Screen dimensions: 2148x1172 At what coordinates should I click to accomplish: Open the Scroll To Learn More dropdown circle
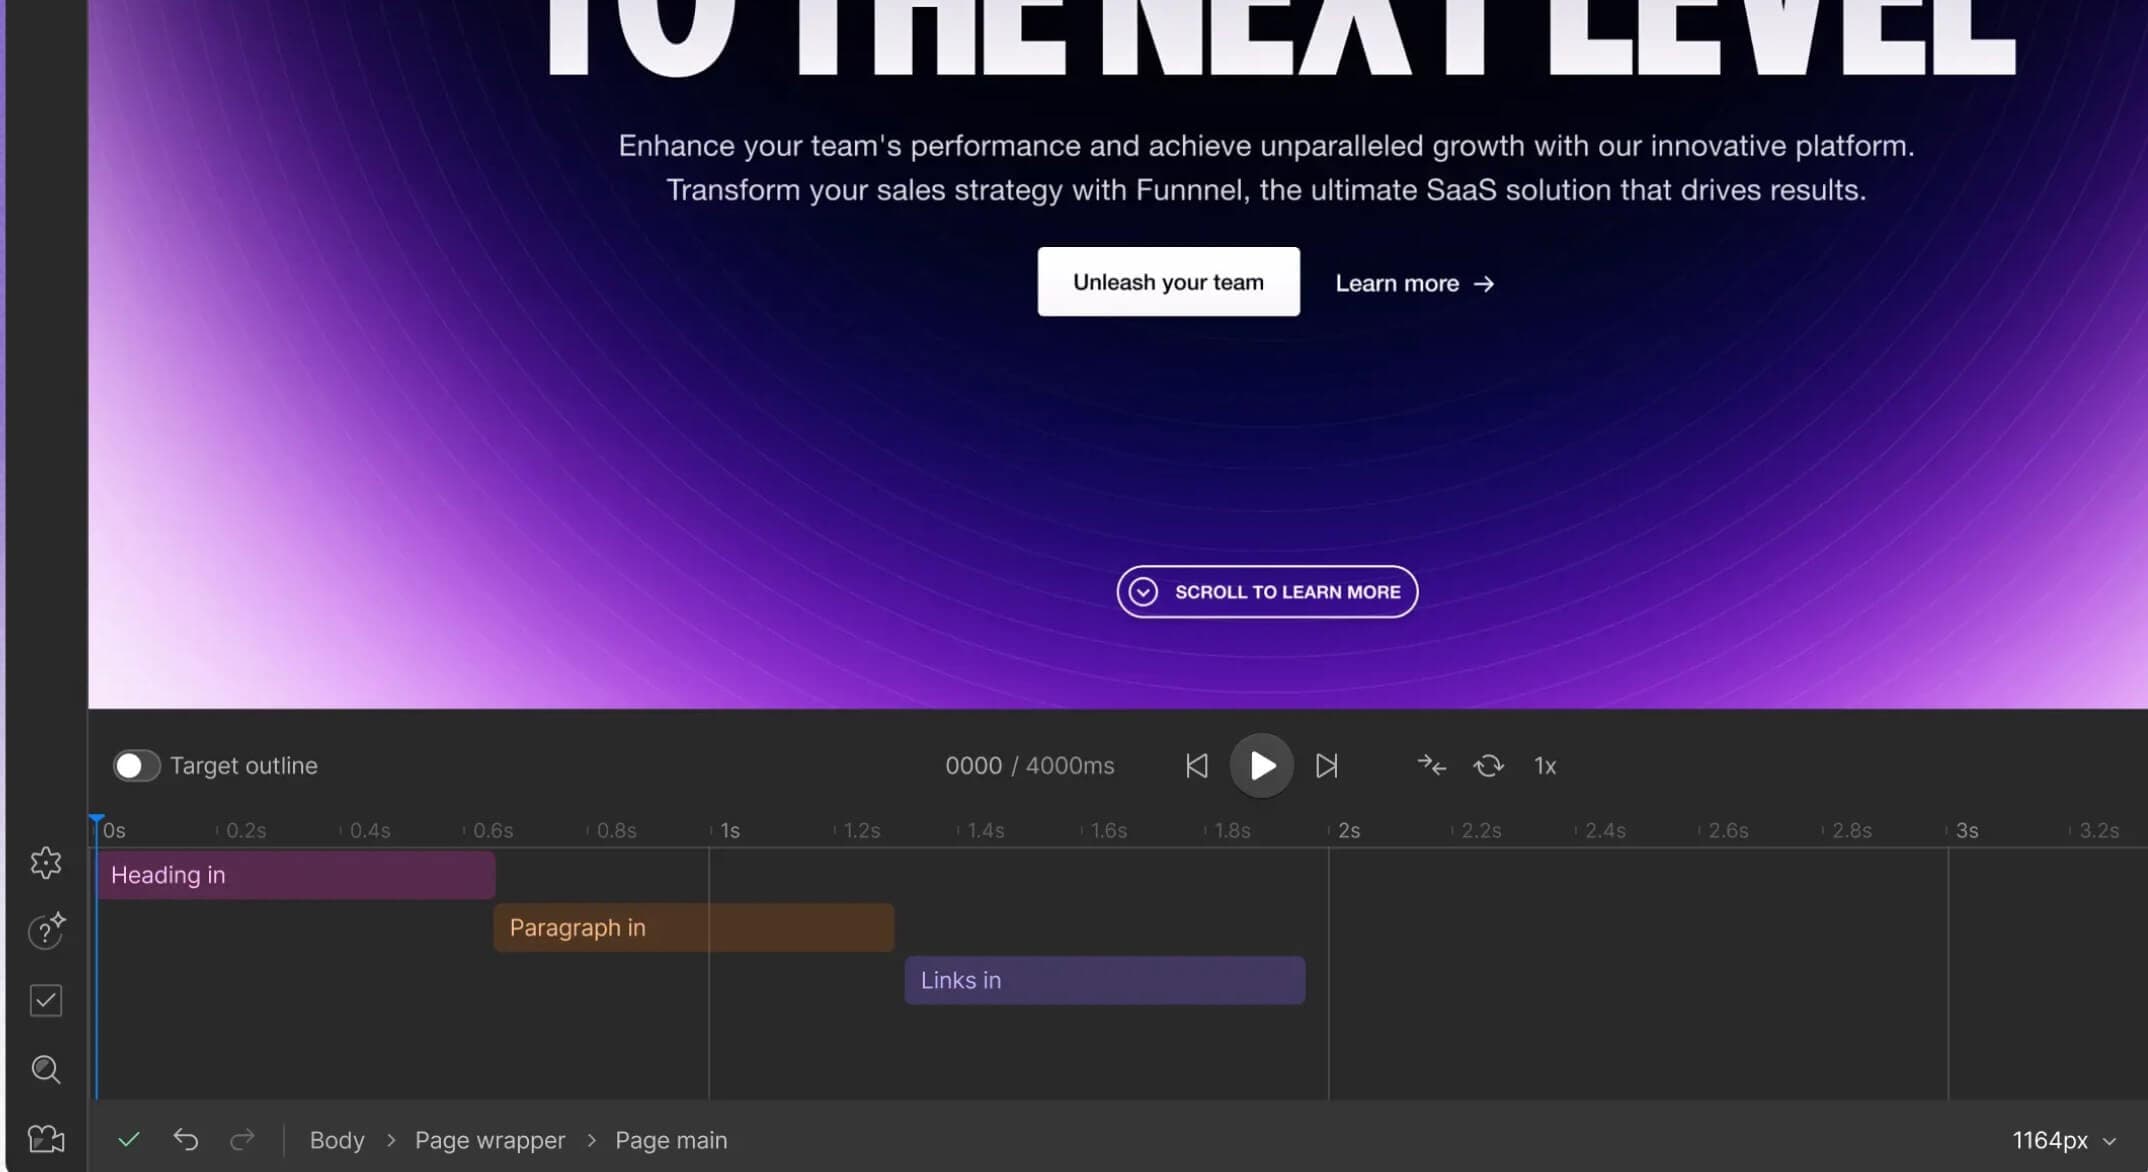coord(1145,591)
